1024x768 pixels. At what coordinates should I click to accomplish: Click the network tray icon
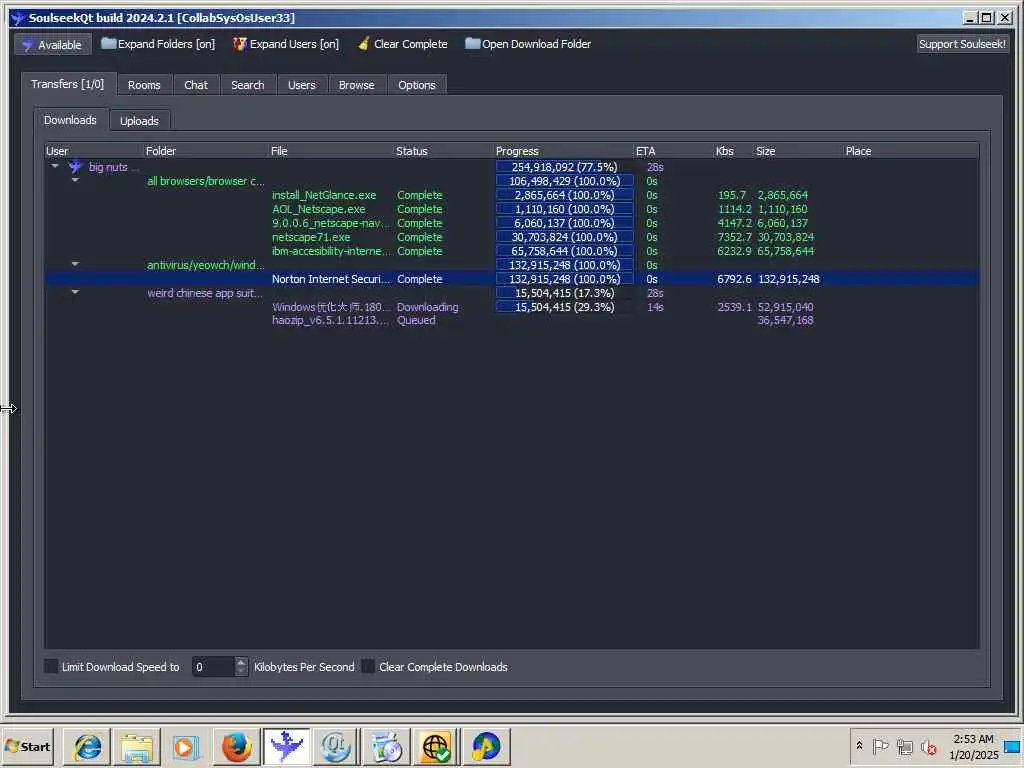click(x=904, y=746)
